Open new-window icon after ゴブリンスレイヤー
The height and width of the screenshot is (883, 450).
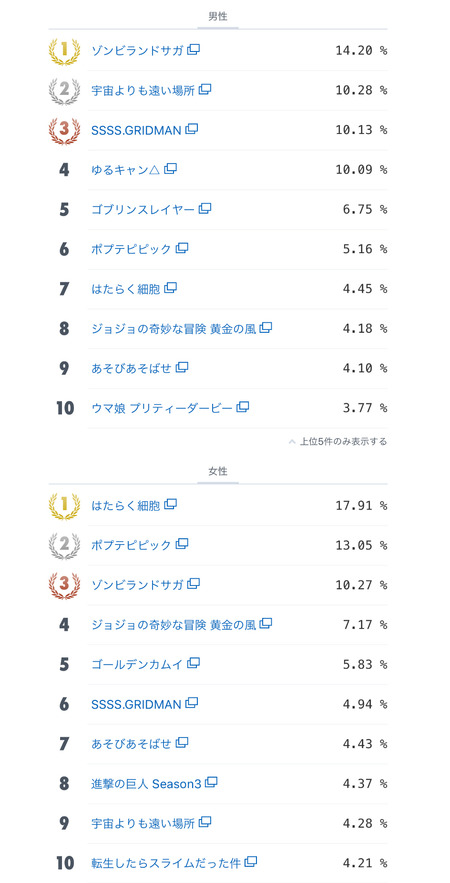pyautogui.click(x=205, y=209)
